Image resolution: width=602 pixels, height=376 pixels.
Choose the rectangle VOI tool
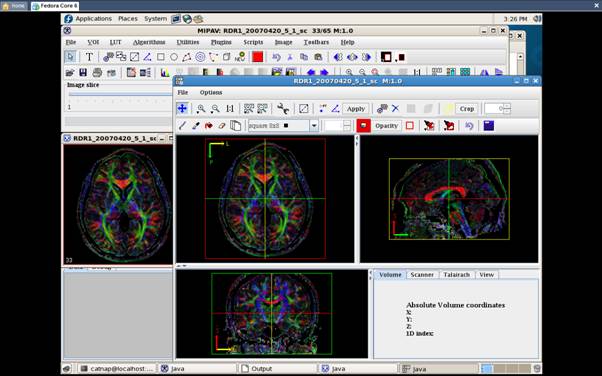click(x=161, y=57)
